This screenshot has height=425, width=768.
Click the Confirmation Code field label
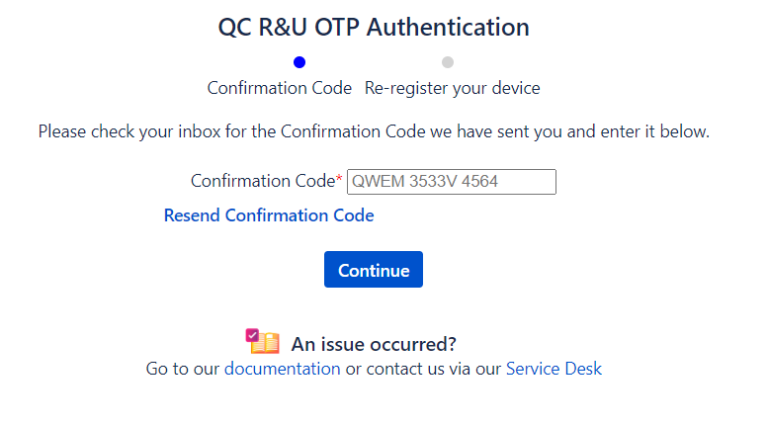261,181
